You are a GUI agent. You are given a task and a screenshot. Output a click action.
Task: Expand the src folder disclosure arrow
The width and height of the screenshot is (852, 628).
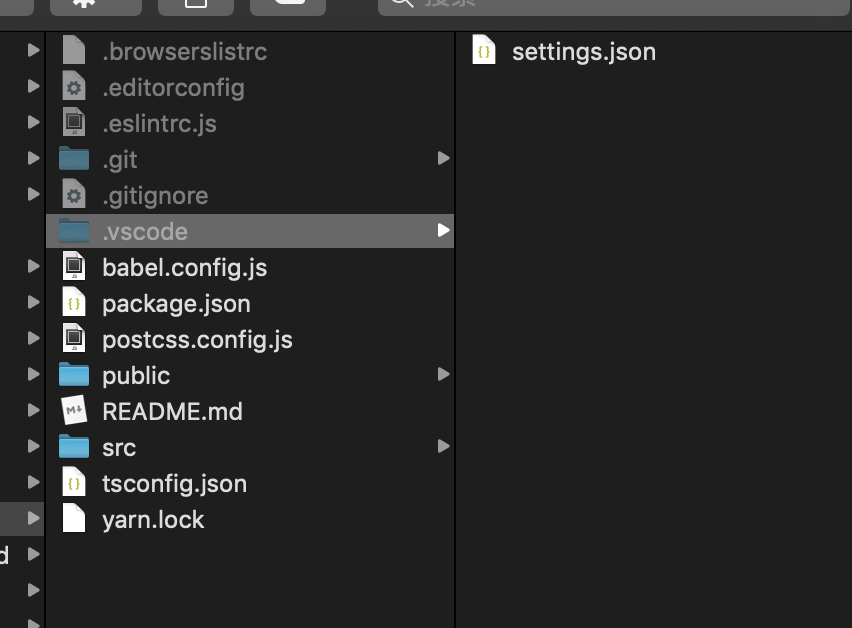click(x=443, y=447)
